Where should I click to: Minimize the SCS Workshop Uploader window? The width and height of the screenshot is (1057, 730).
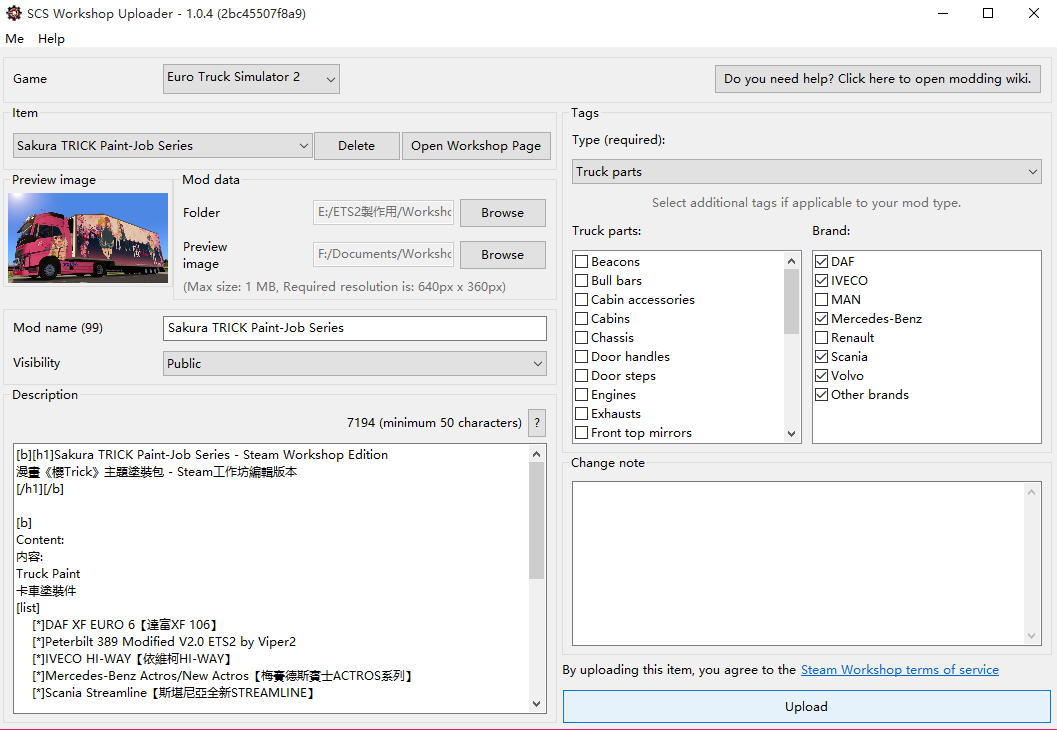click(x=943, y=13)
